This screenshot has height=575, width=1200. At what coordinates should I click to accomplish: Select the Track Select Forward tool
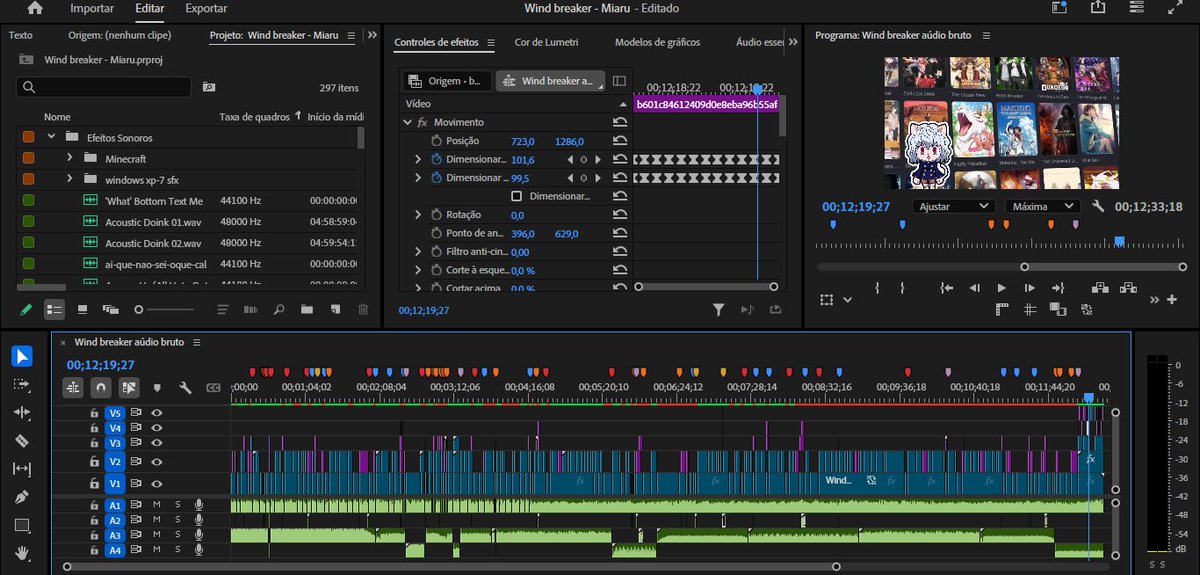coord(22,384)
